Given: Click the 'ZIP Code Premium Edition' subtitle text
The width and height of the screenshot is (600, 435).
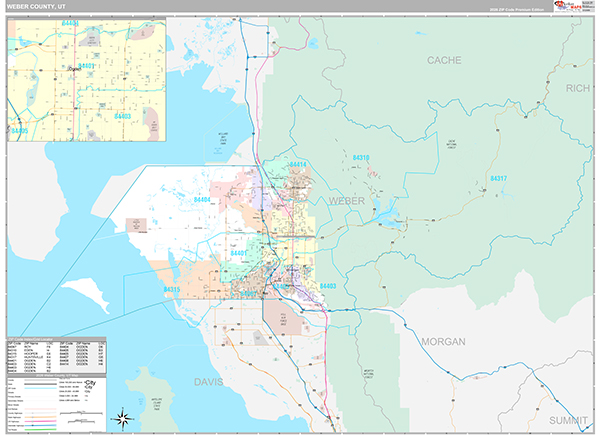Looking at the screenshot, I should tap(517, 10).
